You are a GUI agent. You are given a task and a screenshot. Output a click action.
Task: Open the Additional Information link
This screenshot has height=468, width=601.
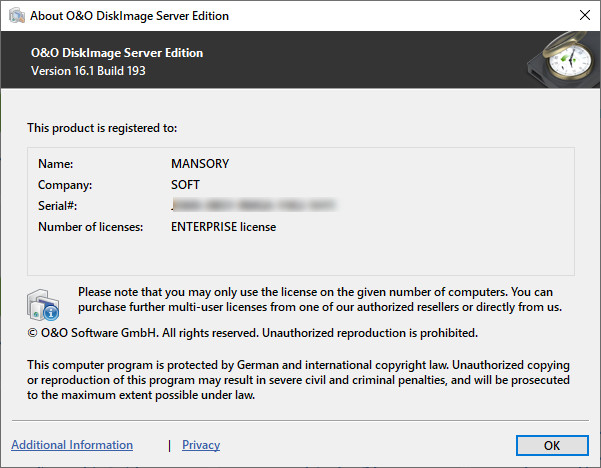(x=72, y=445)
